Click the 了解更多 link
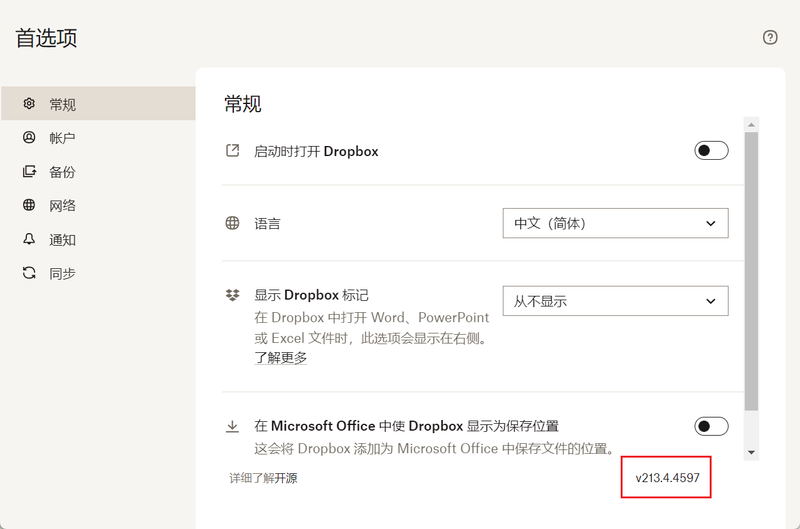This screenshot has height=529, width=800. click(280, 358)
